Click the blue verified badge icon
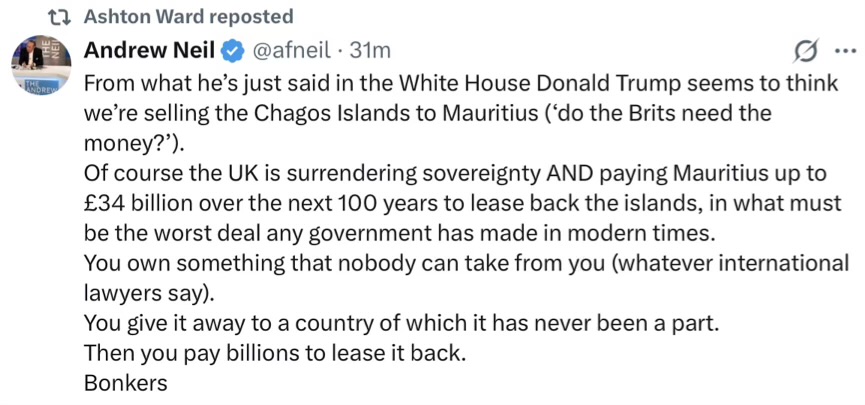865x405 pixels. [x=230, y=50]
